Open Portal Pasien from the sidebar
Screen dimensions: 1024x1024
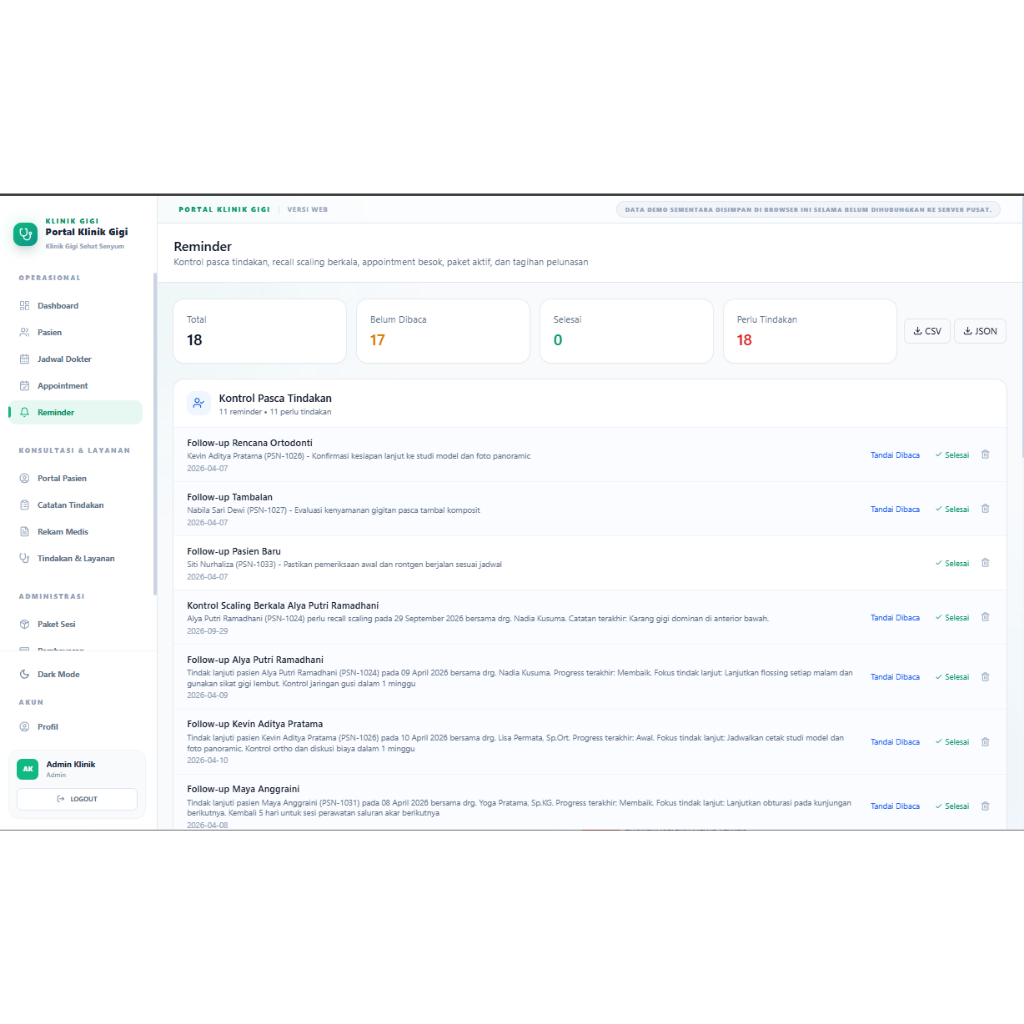tap(75, 478)
